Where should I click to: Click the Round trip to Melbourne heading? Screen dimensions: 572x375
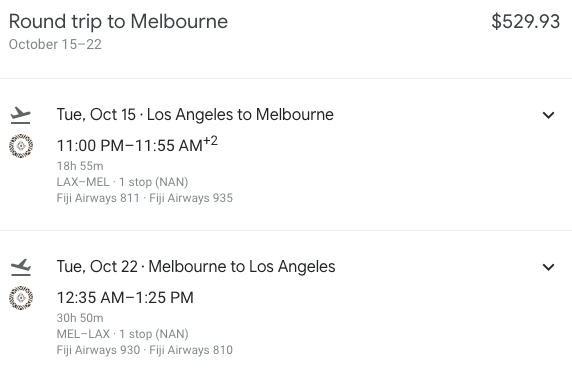[118, 22]
